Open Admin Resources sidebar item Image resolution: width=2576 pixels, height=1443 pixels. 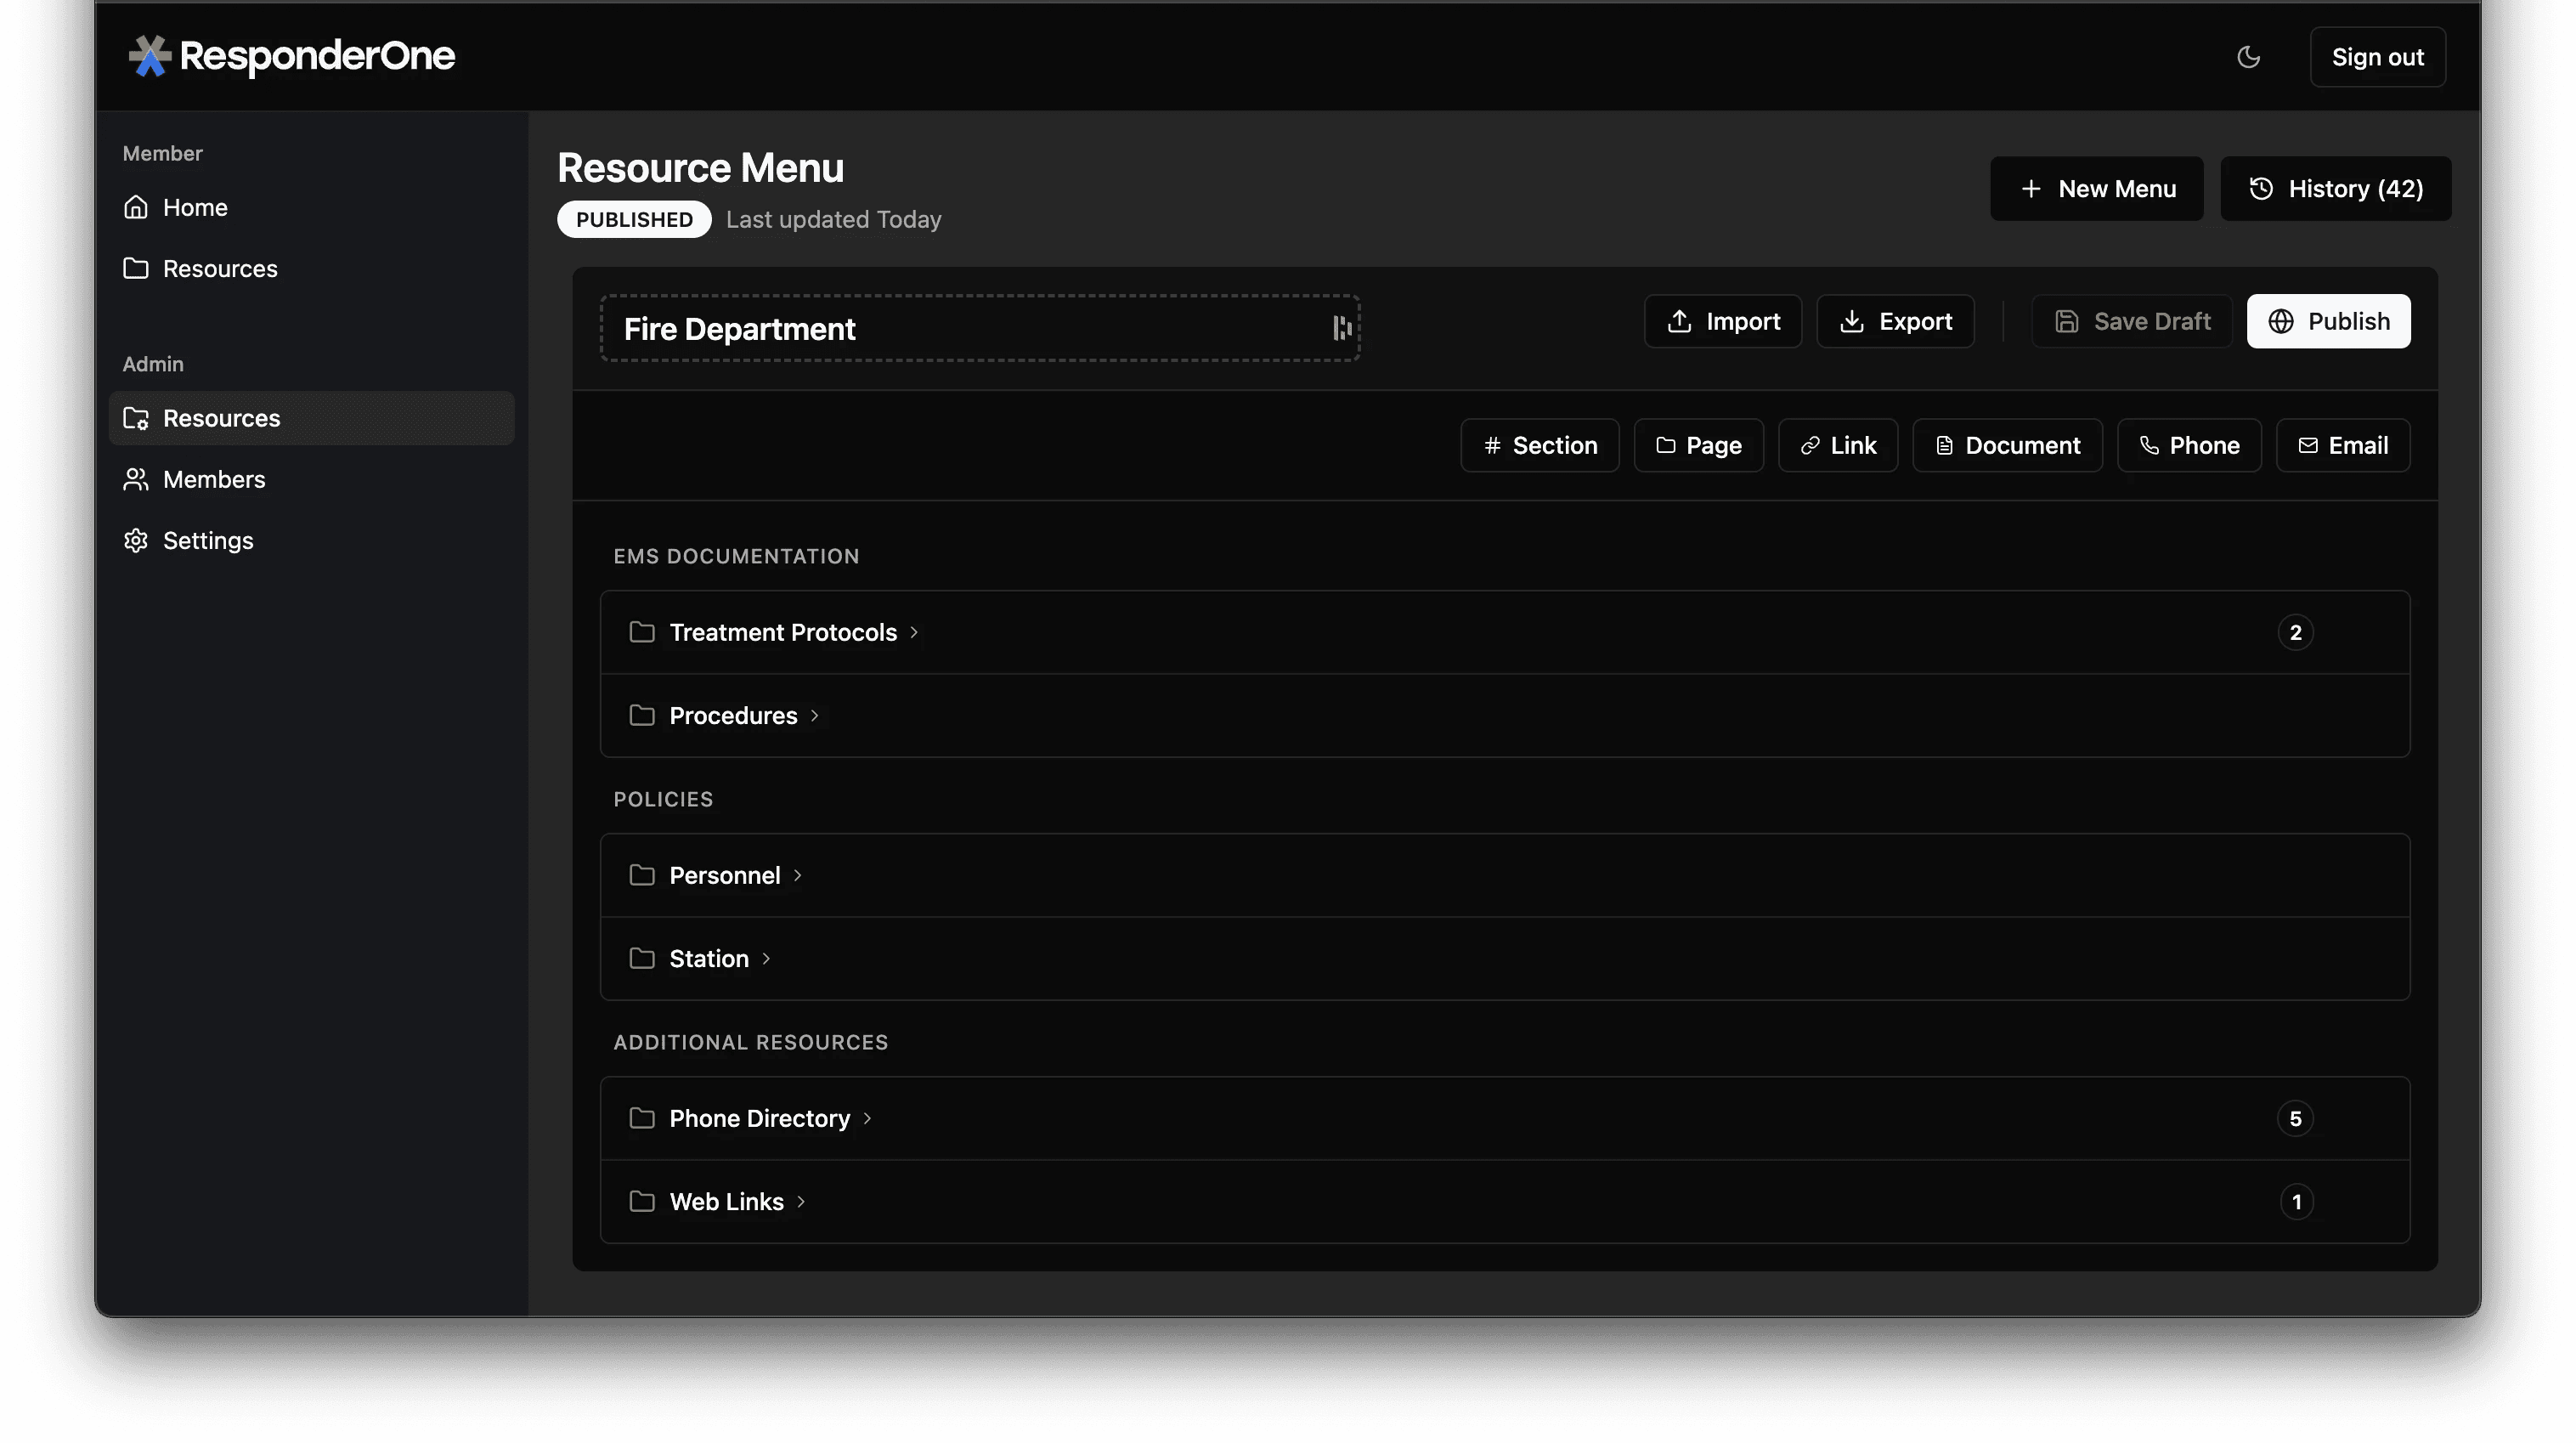tap(221, 418)
